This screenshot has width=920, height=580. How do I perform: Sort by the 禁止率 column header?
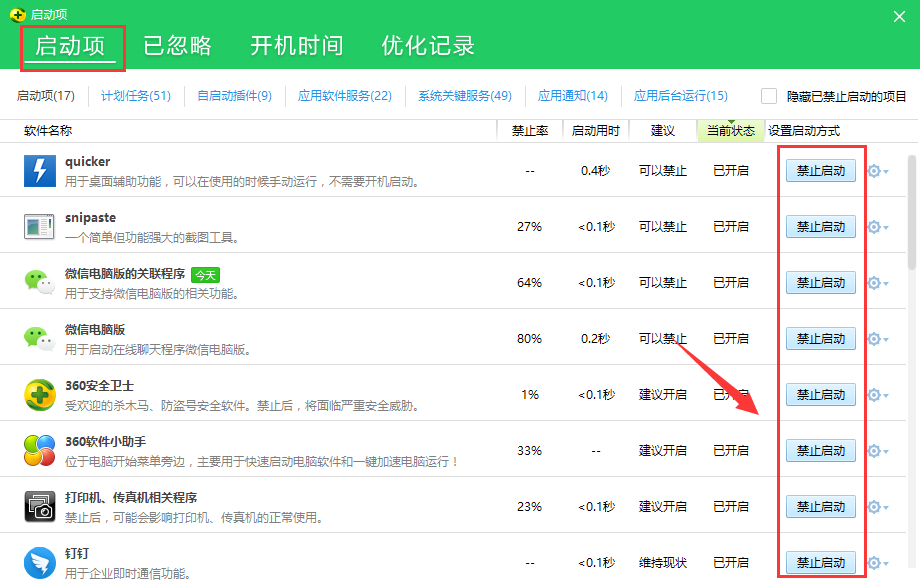(530, 131)
